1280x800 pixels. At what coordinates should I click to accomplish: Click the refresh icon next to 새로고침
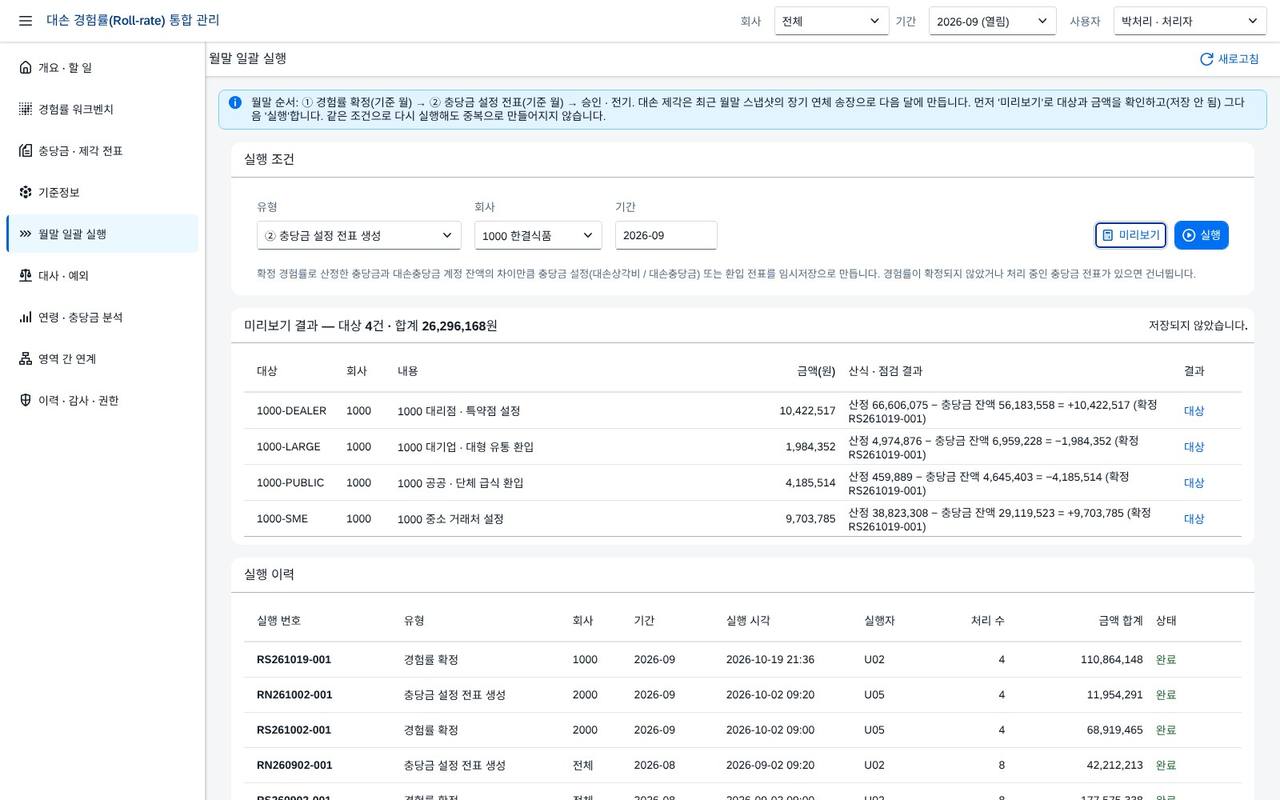coord(1206,59)
